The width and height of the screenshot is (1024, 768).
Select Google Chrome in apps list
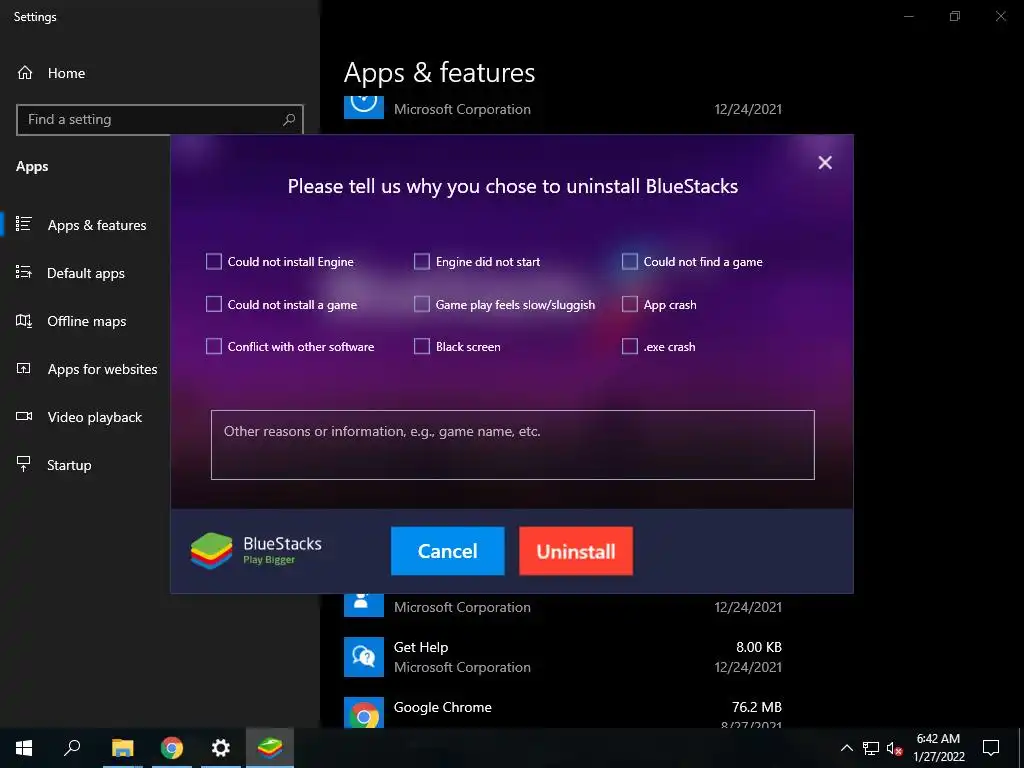[x=563, y=712]
